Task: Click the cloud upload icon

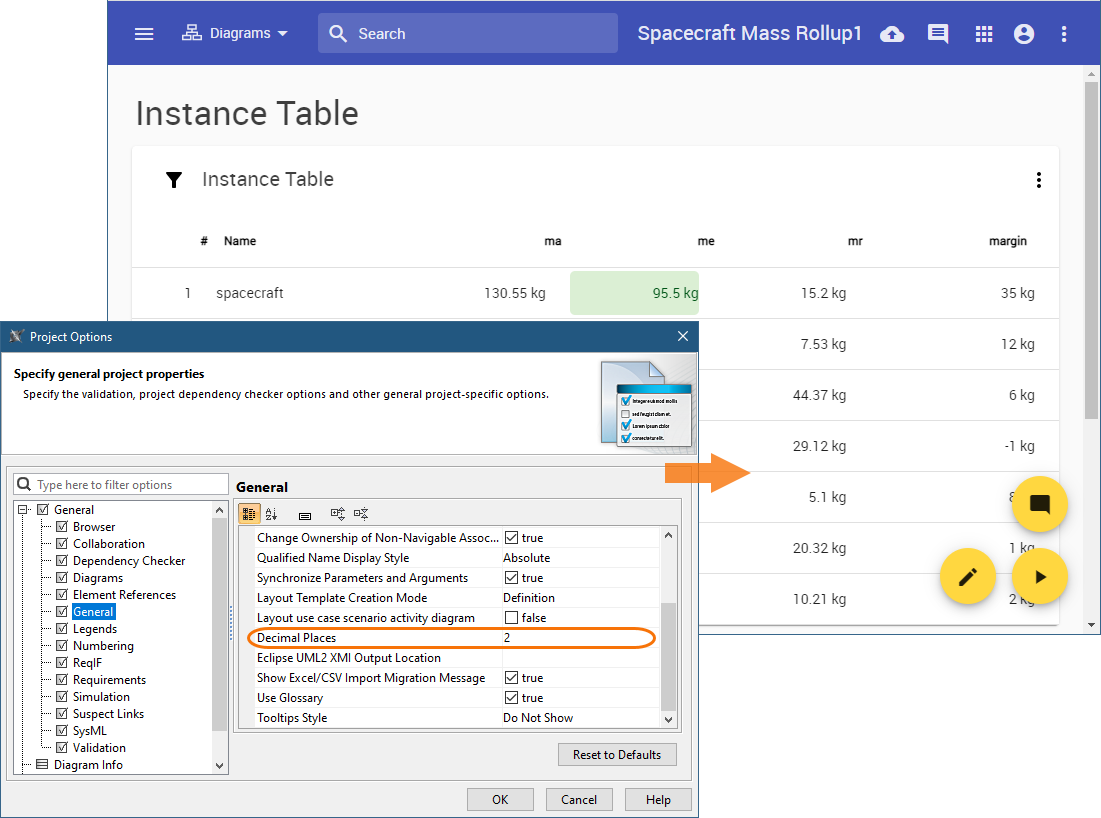Action: pyautogui.click(x=891, y=34)
